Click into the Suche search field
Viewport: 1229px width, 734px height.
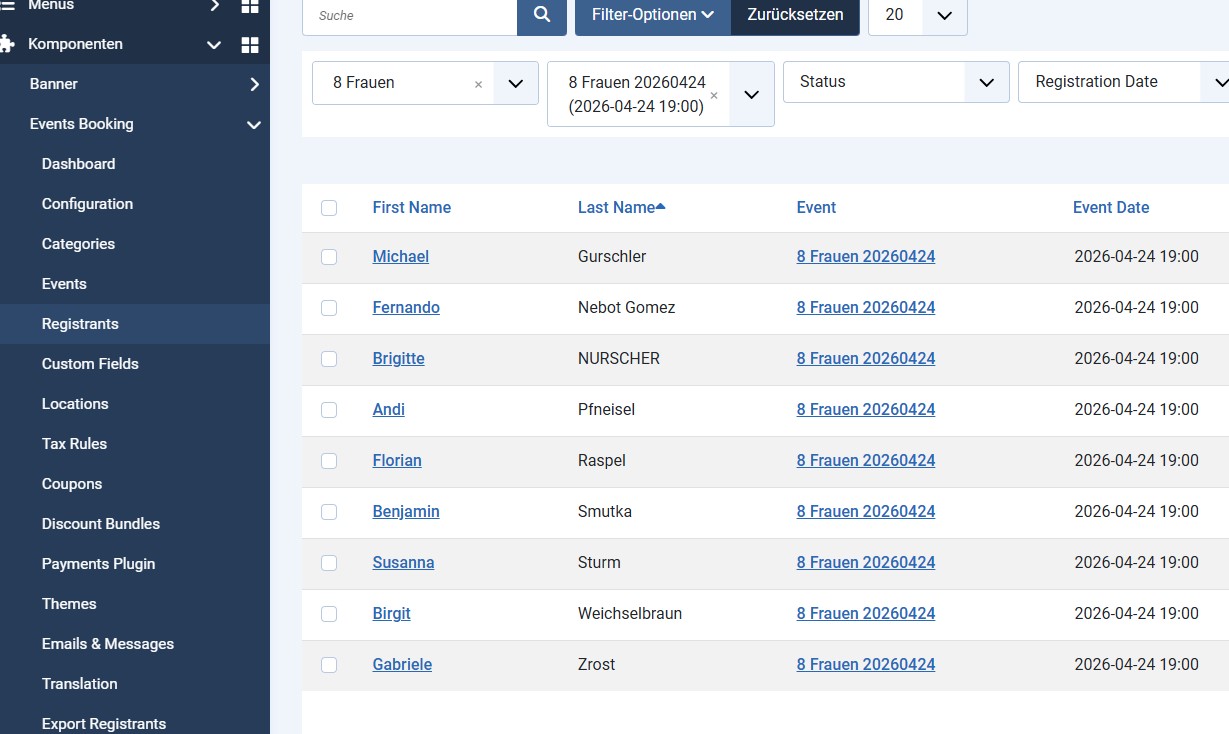(410, 15)
